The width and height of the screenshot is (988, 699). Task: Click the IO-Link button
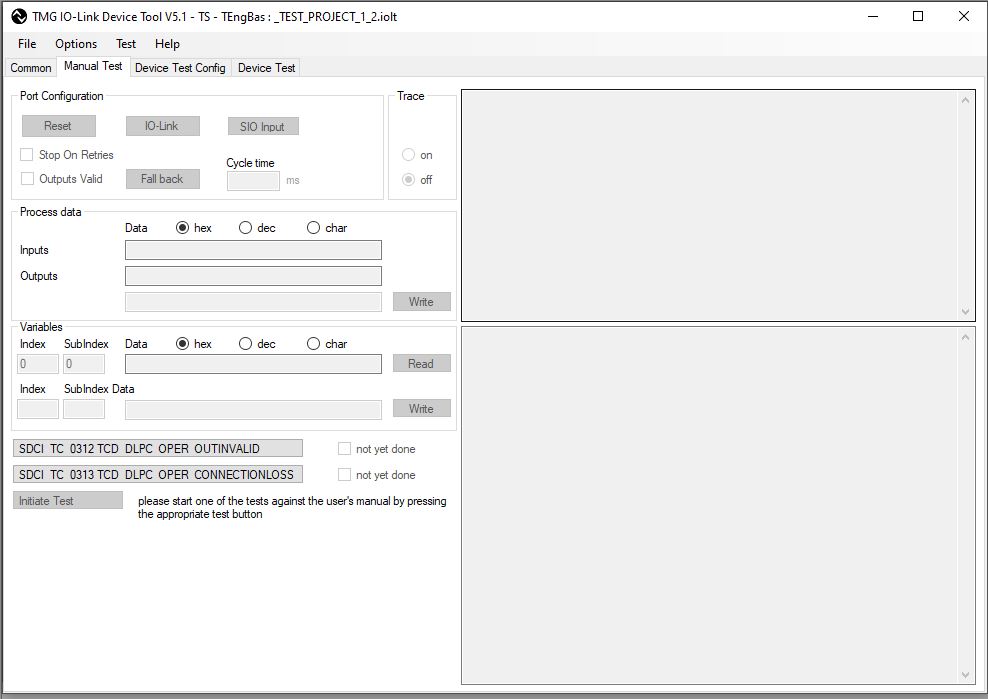(x=162, y=126)
